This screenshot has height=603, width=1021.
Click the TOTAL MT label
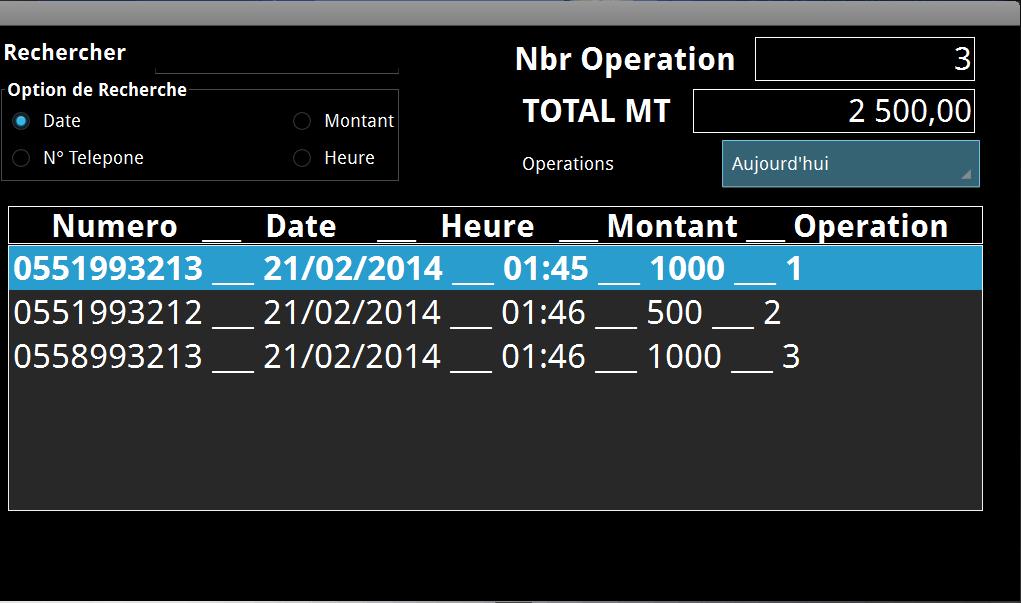[x=596, y=111]
